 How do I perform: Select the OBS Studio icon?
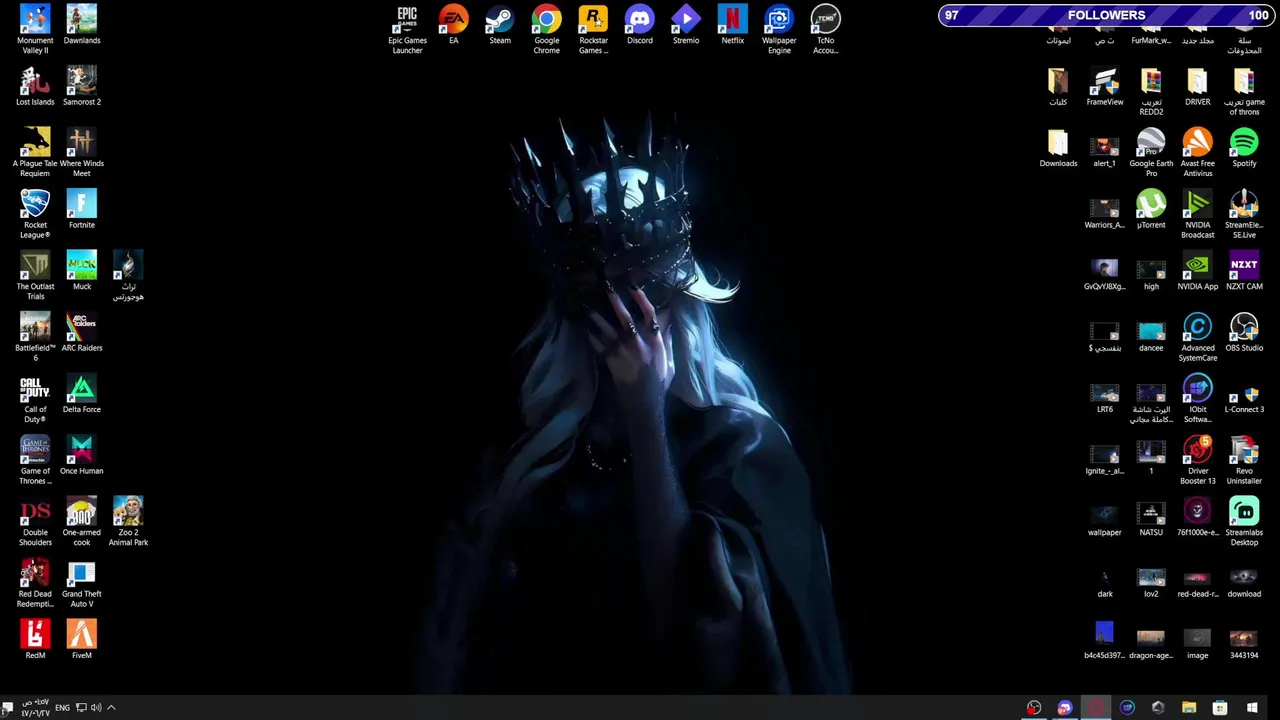(1244, 332)
